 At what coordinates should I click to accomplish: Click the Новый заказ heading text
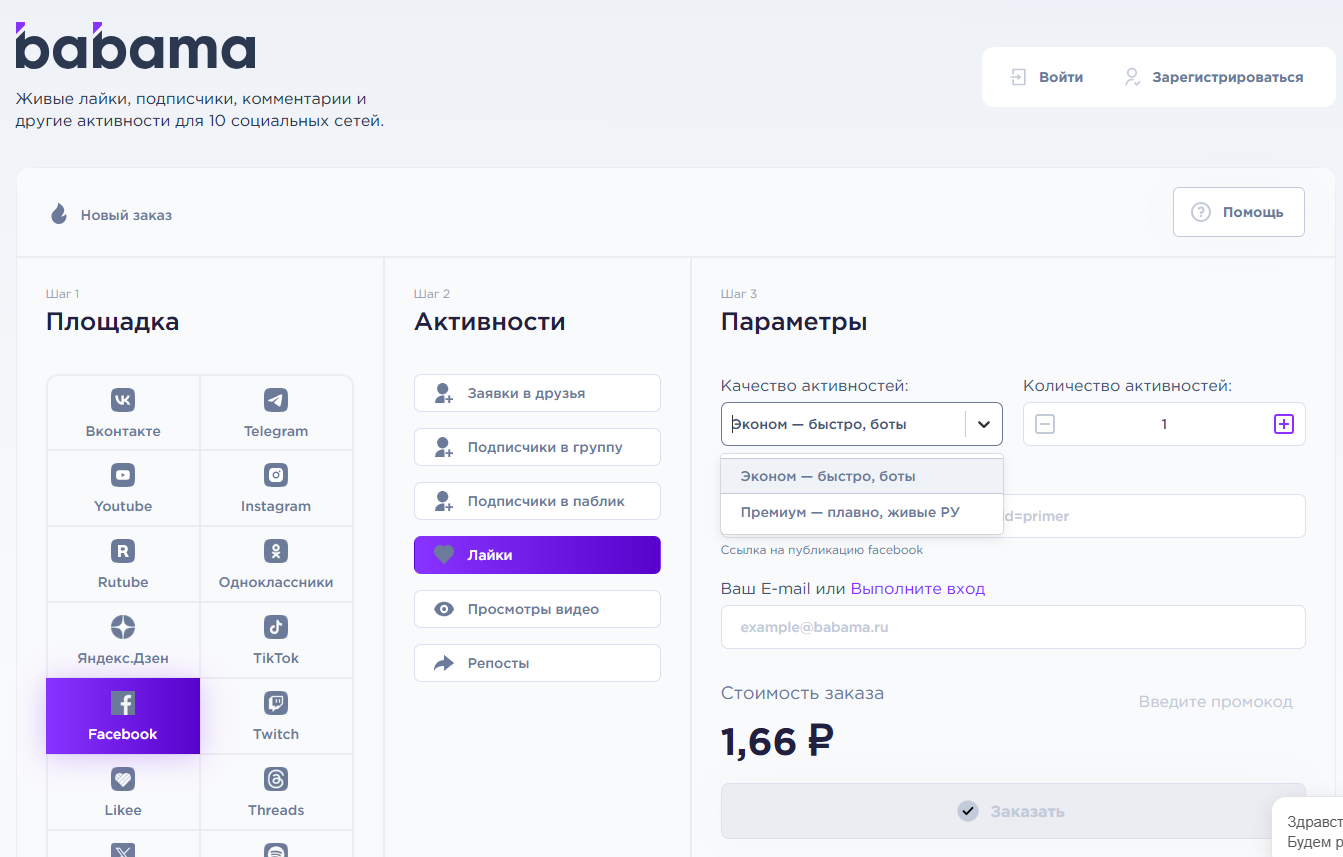(x=126, y=215)
